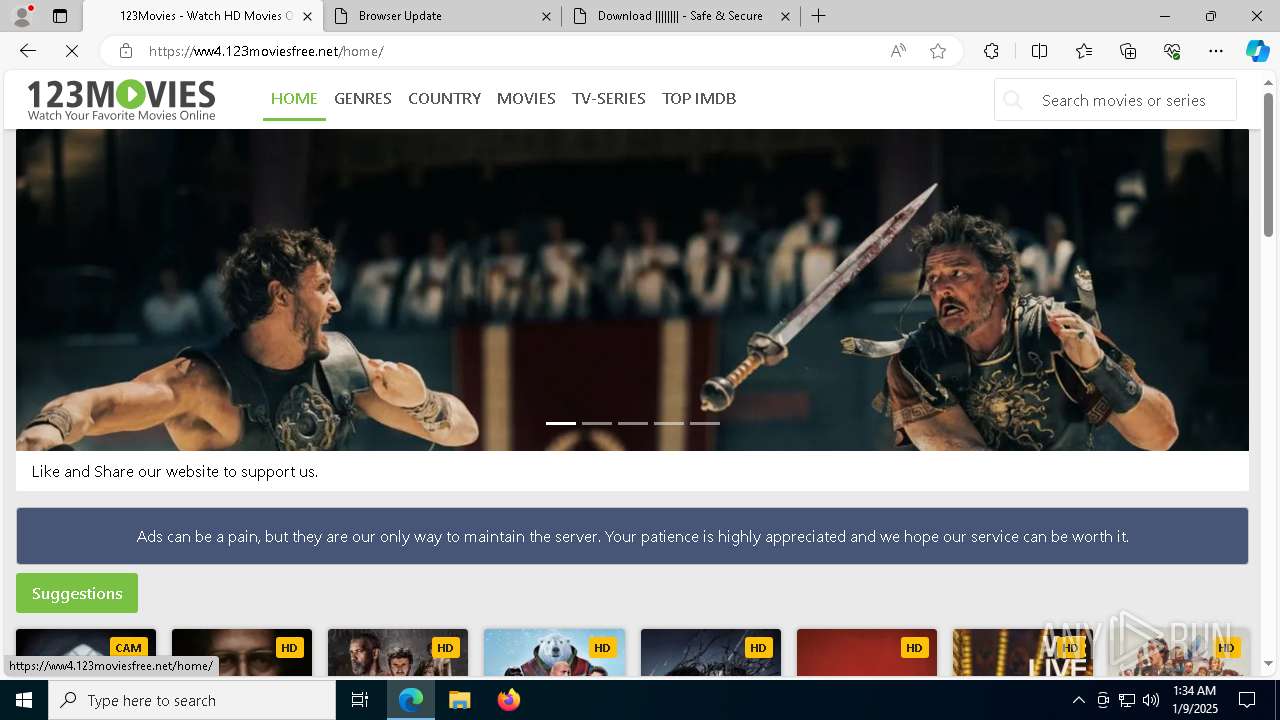Open the tab actions menu icon

pyautogui.click(x=60, y=16)
